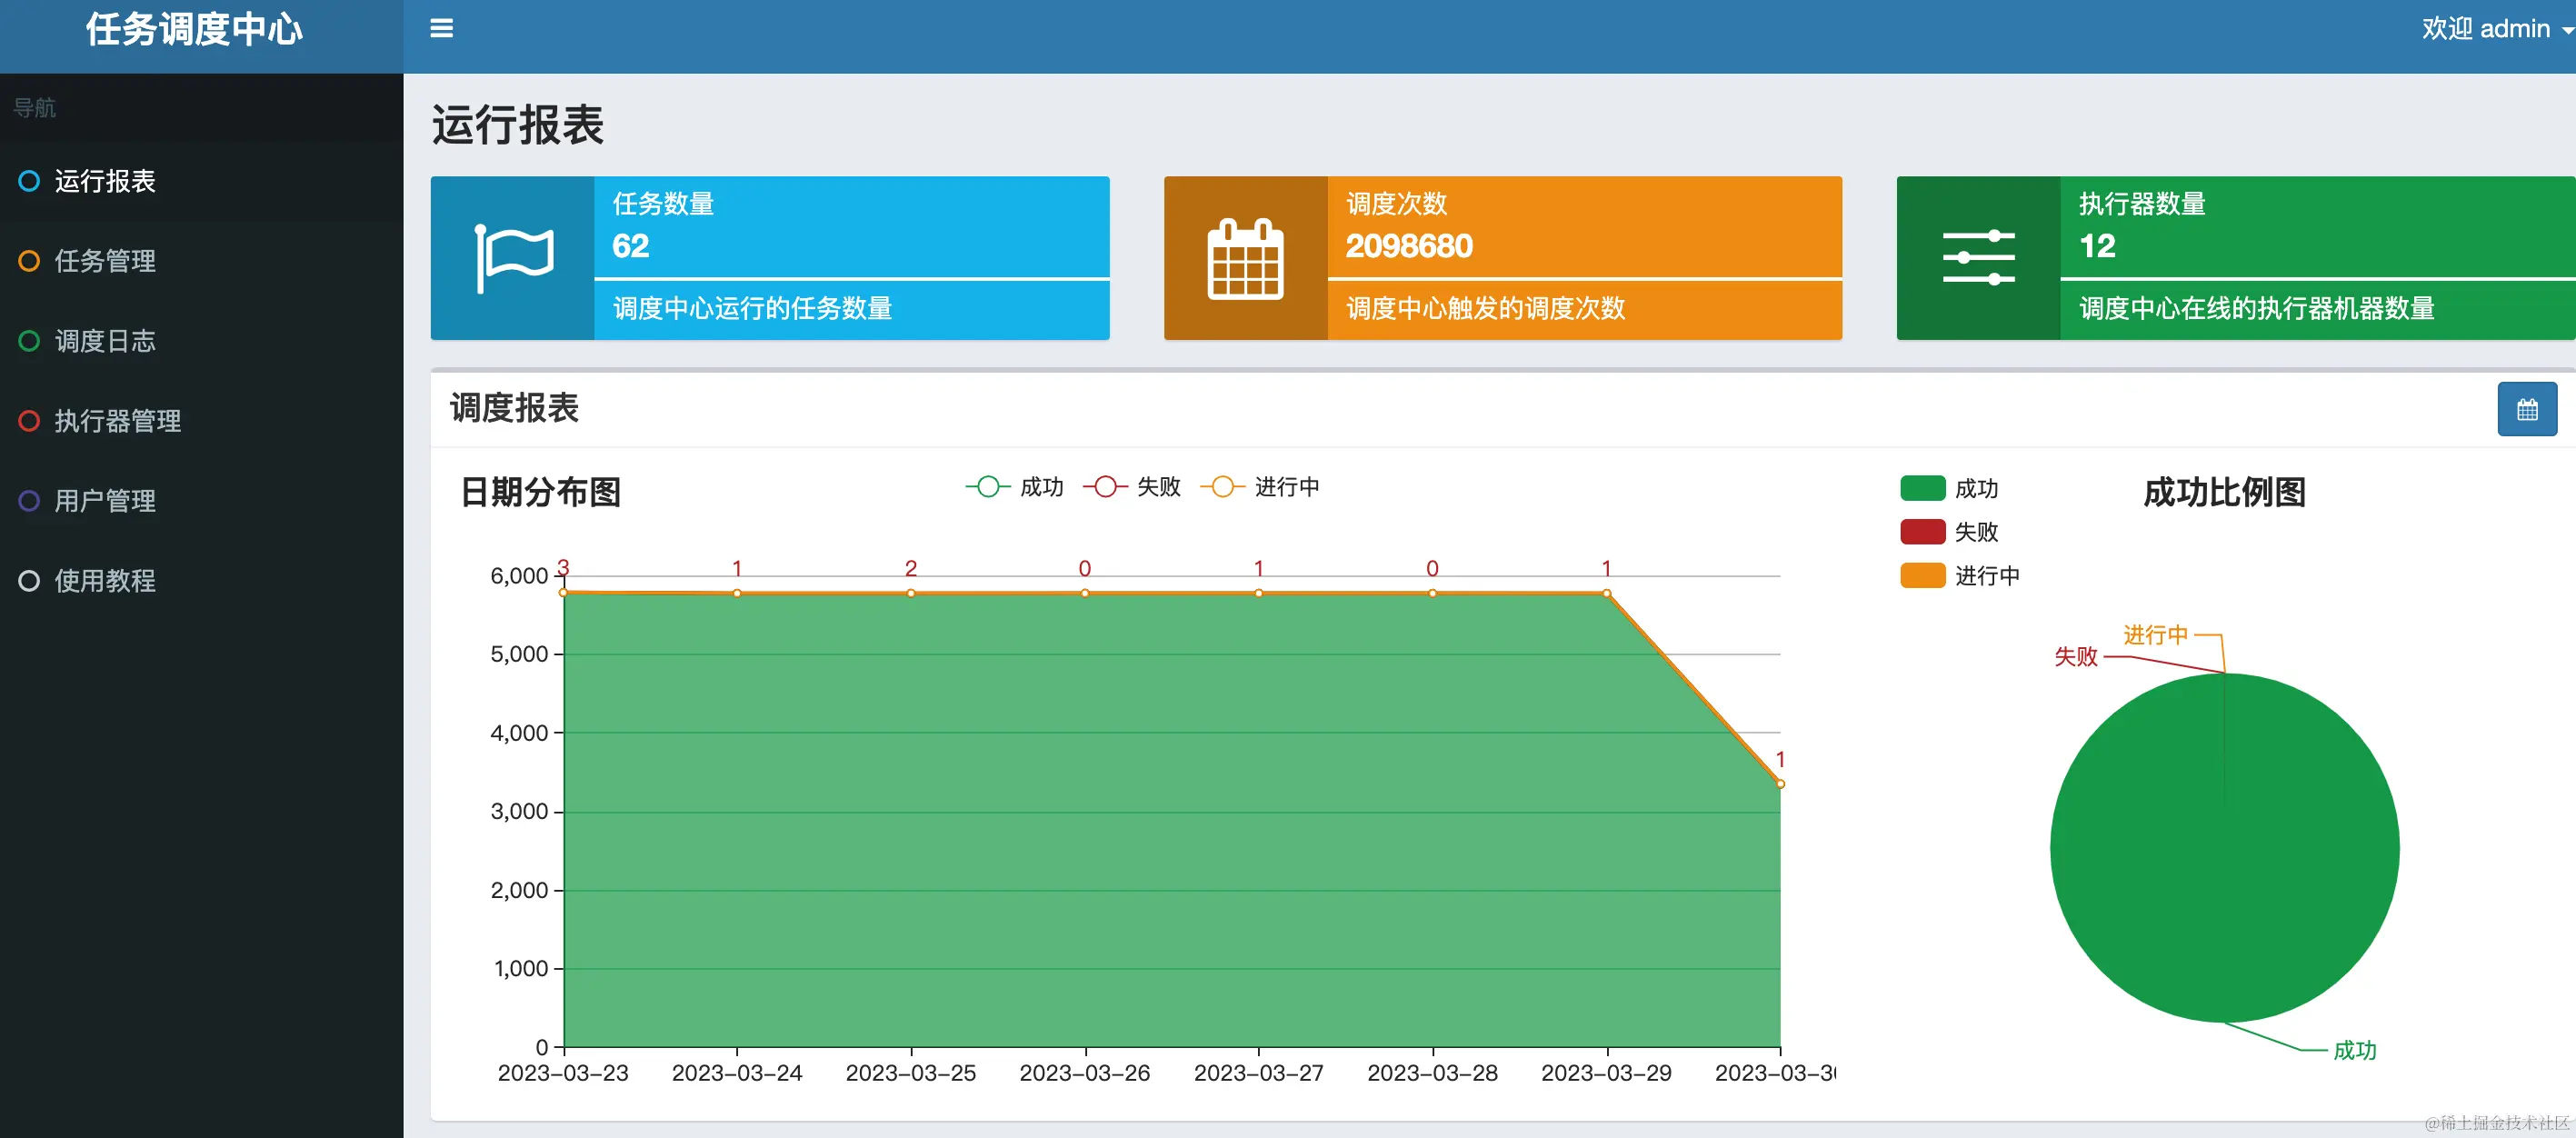Click the red circle icon beside 执行器管理
This screenshot has width=2576, height=1138.
point(29,421)
